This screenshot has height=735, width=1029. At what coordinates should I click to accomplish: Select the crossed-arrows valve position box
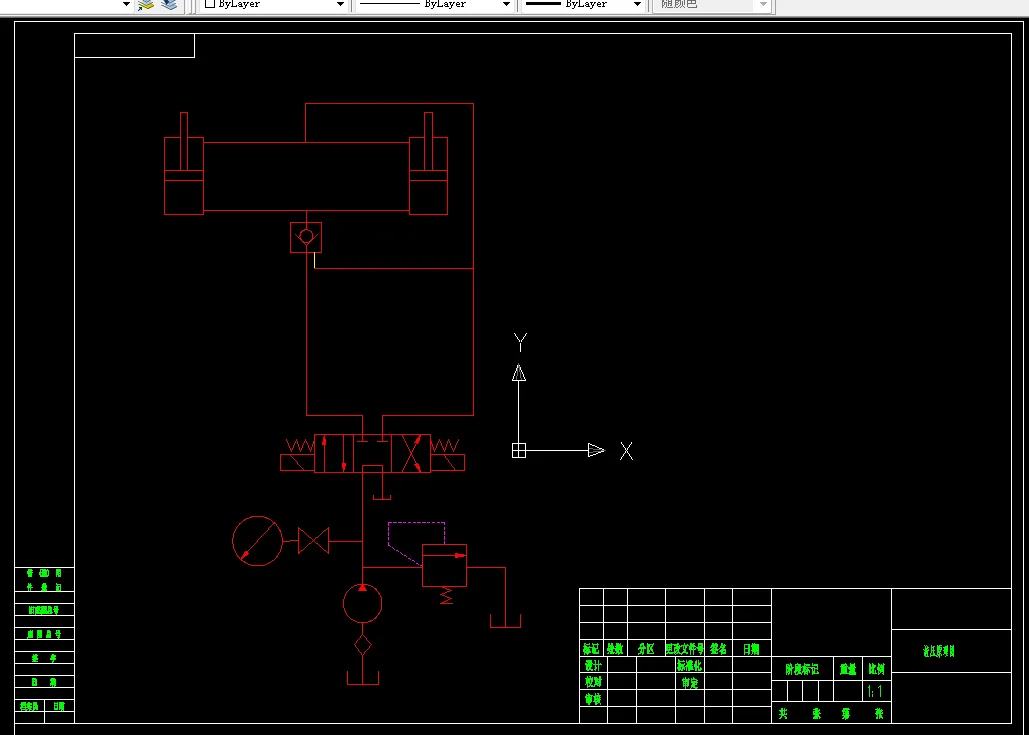(411, 453)
